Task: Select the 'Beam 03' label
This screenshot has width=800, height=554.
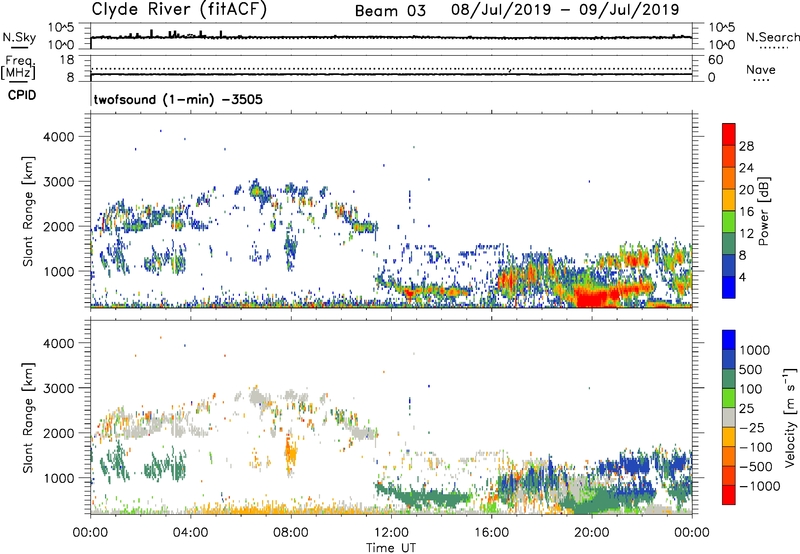Action: pos(390,11)
